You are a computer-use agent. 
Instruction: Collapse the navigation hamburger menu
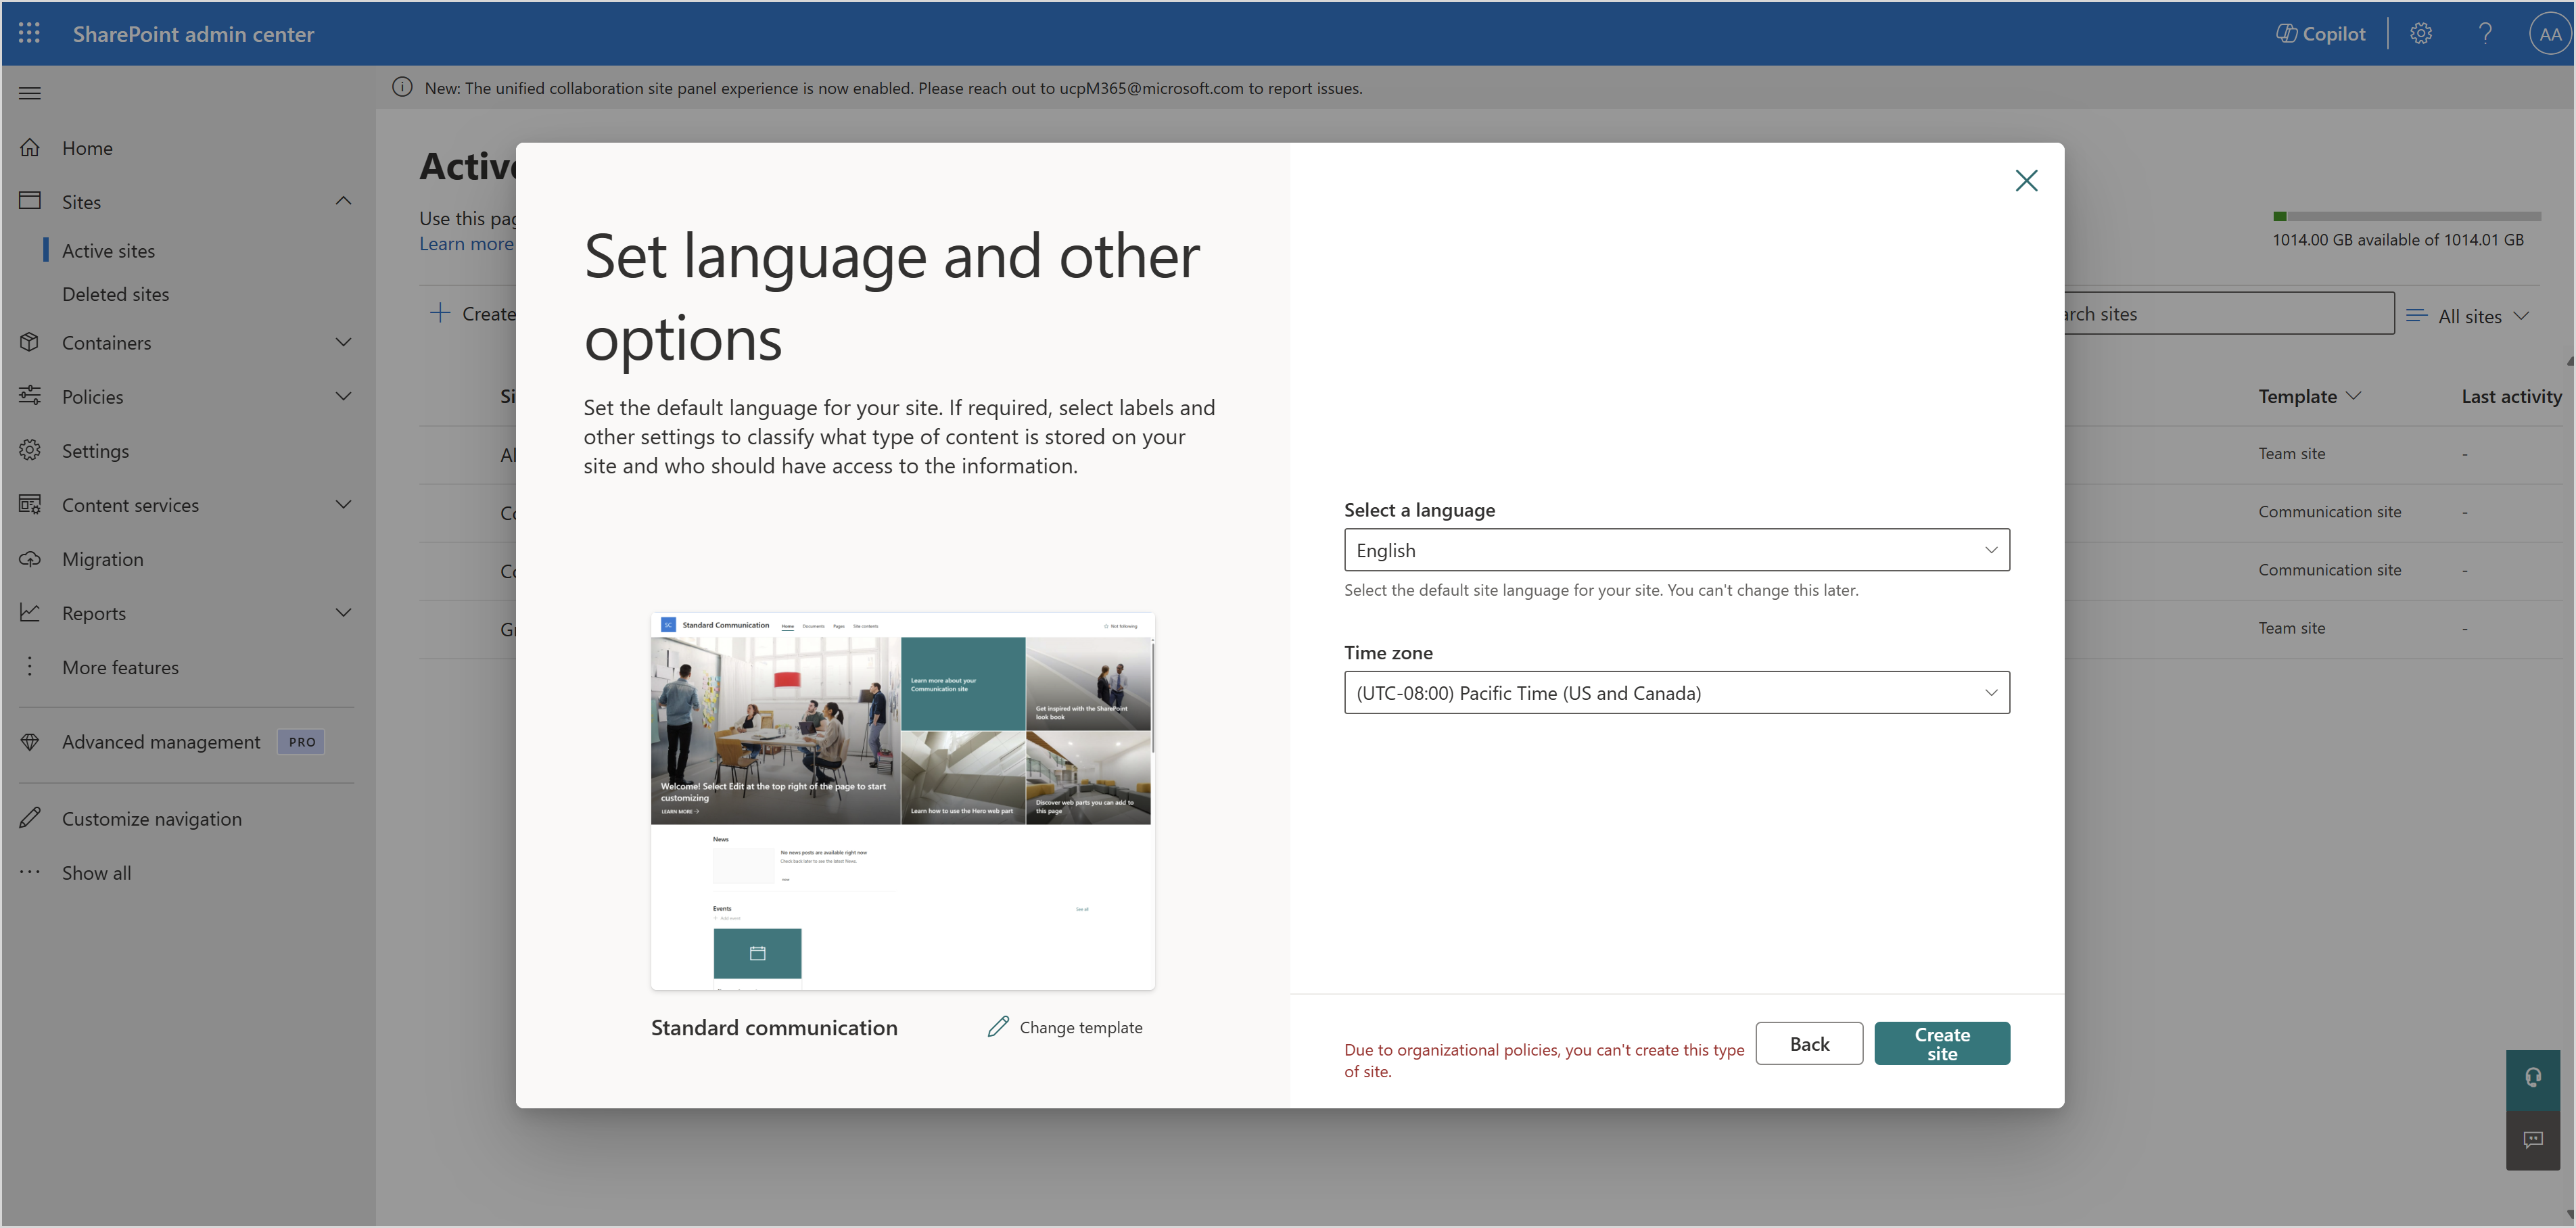tap(30, 93)
